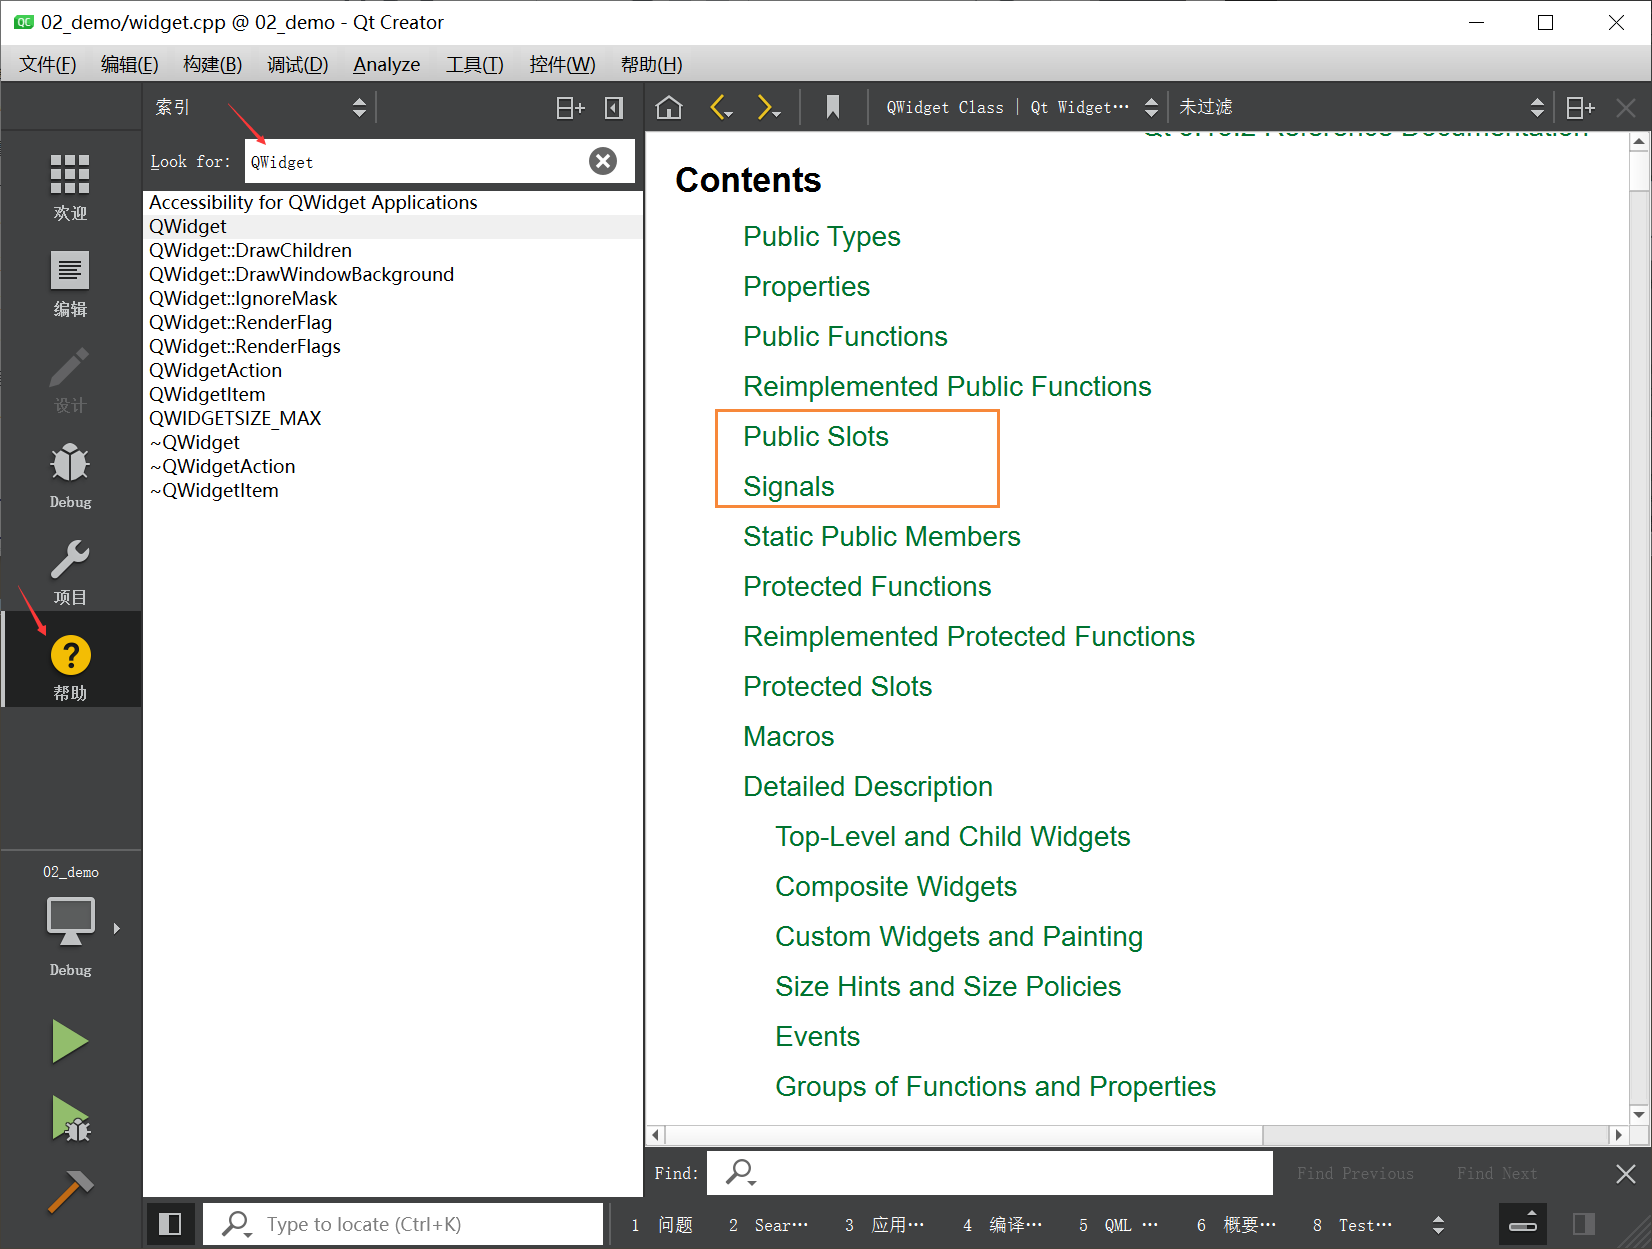Click the Find Next button
This screenshot has width=1652, height=1249.
[x=1496, y=1173]
